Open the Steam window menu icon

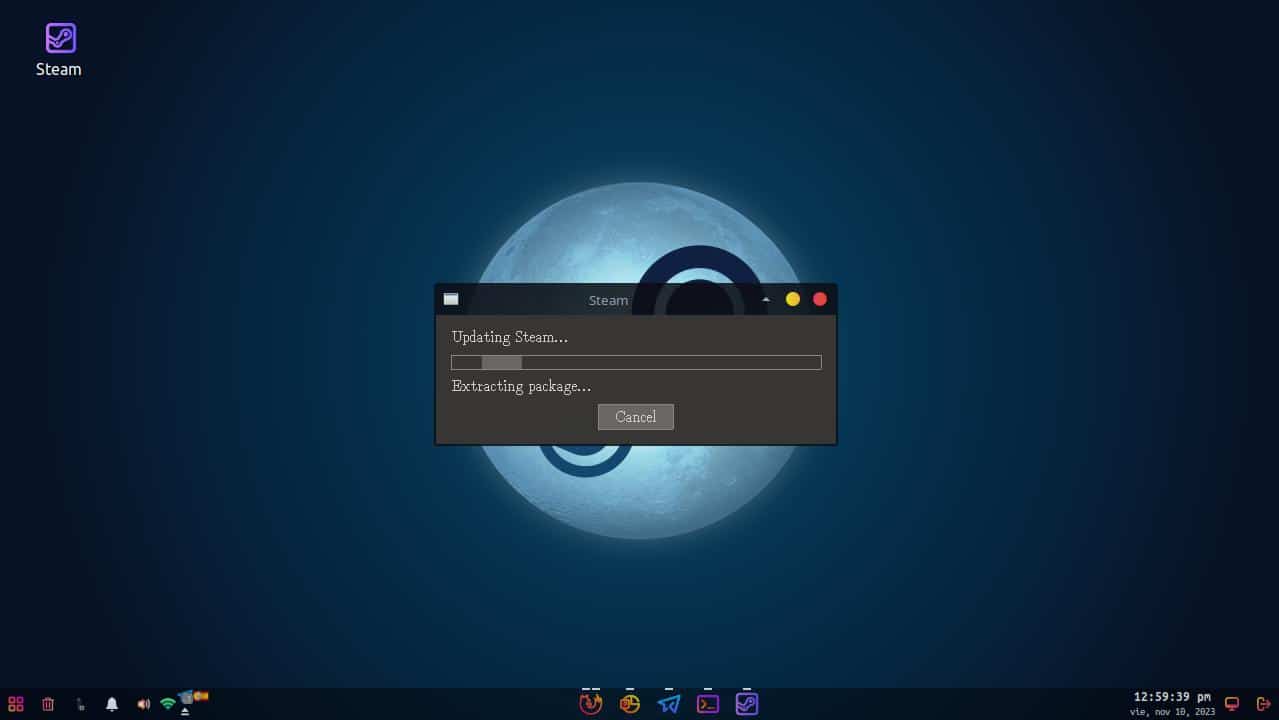point(451,299)
